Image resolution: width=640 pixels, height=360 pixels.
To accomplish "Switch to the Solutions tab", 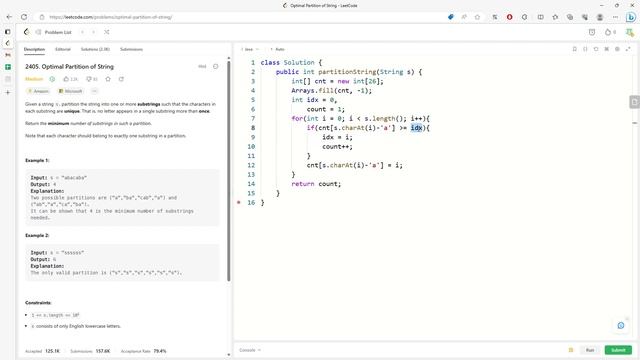I will click(95, 49).
